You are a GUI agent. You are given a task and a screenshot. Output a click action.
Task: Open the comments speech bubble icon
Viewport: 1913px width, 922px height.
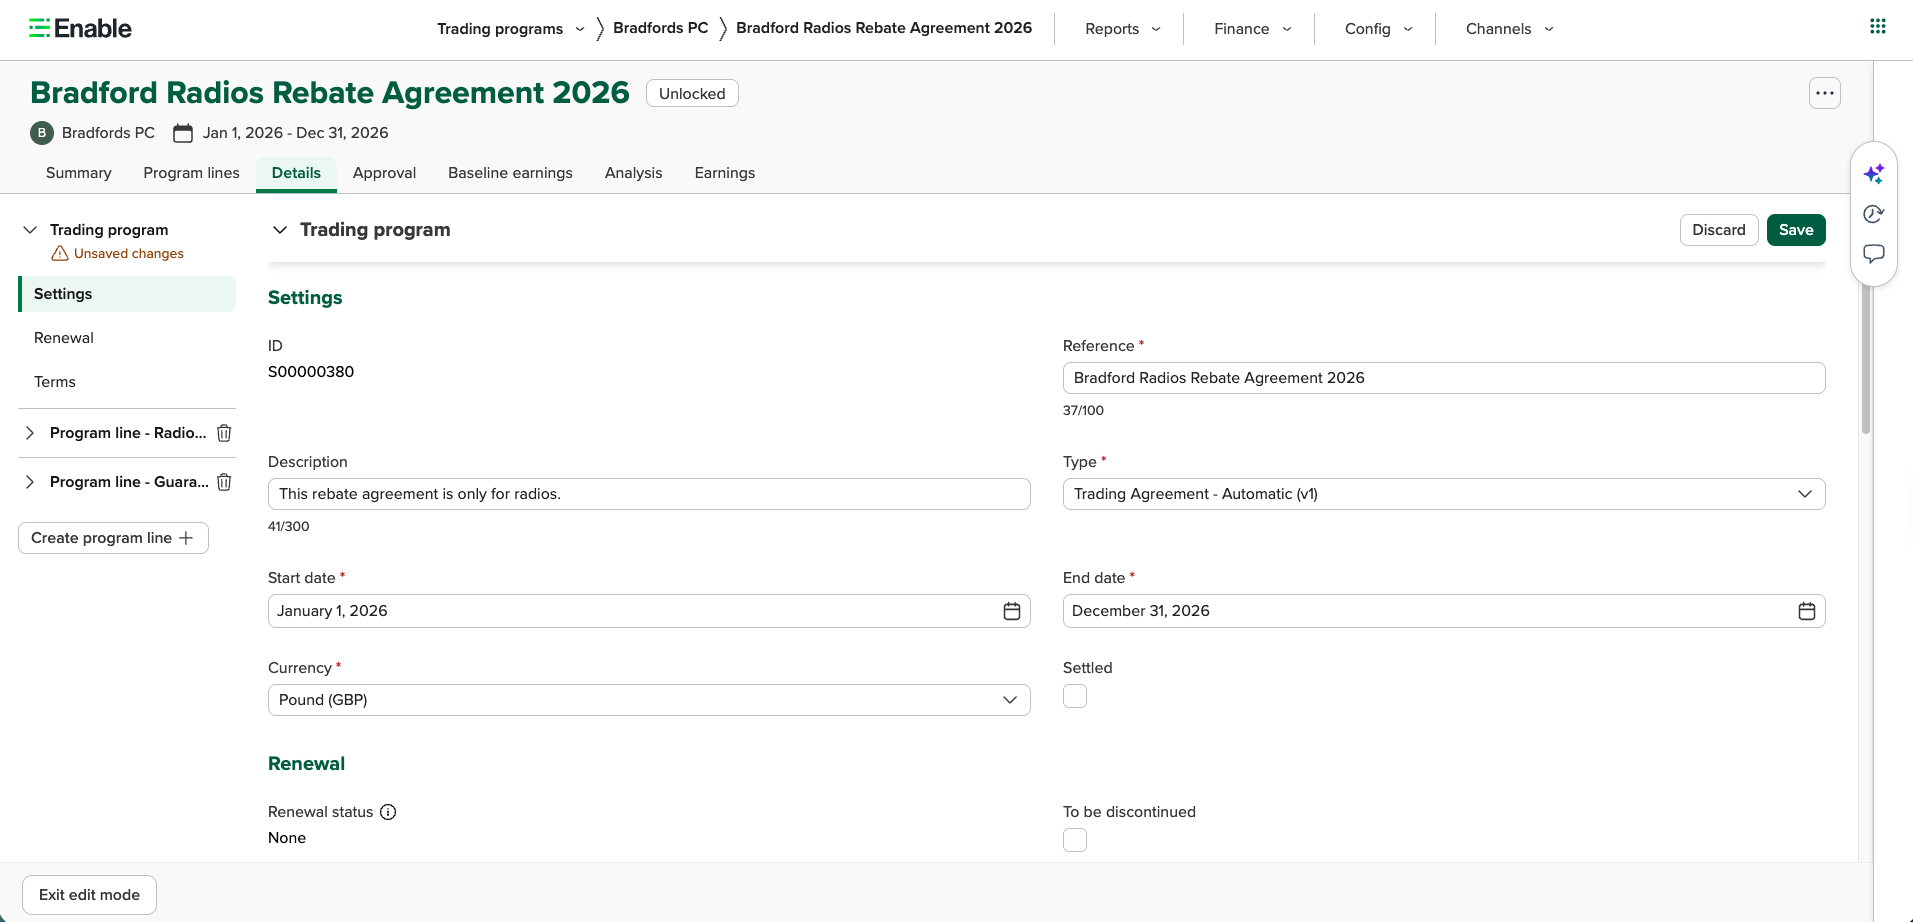pyautogui.click(x=1874, y=254)
